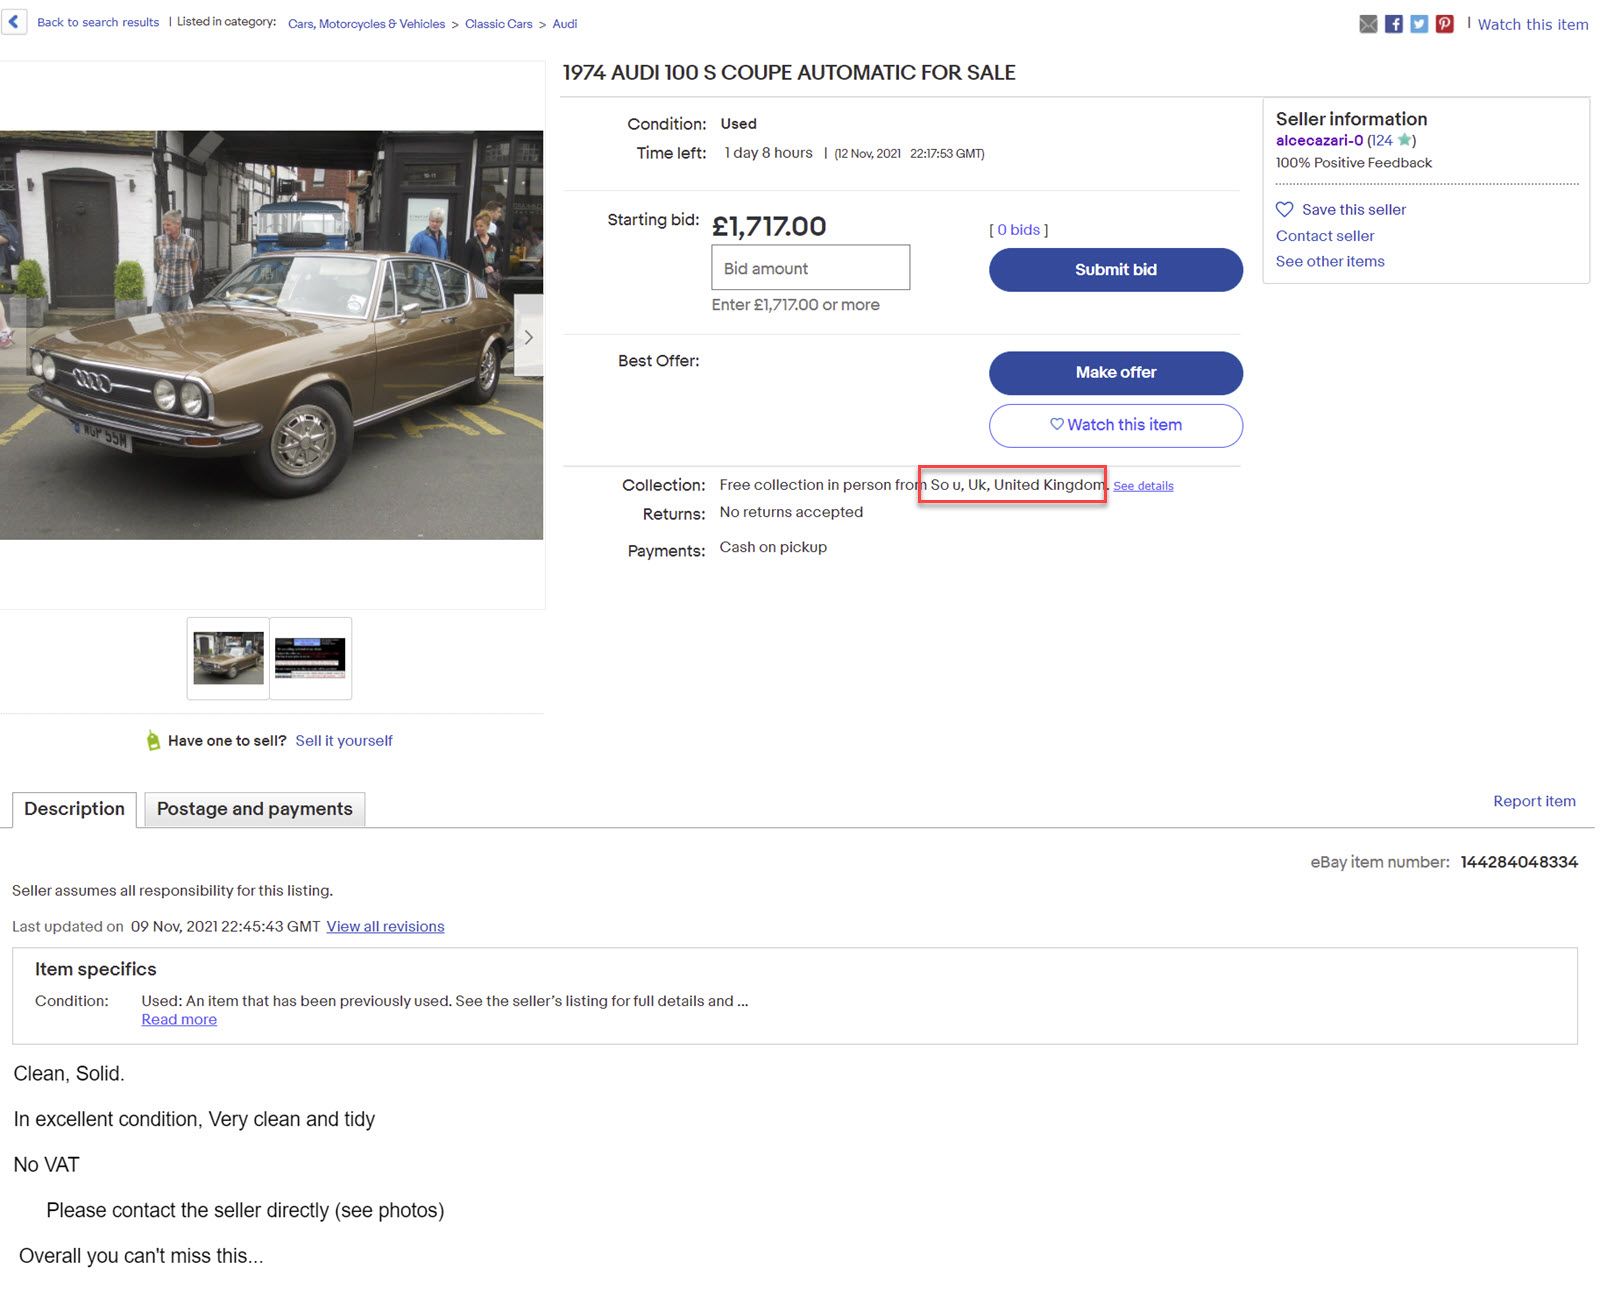Click the Watch this item heart button
This screenshot has height=1304, width=1600.
[1116, 425]
